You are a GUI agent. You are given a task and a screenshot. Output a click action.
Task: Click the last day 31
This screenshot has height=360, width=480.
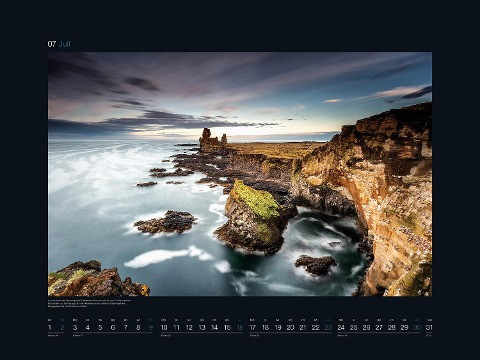(429, 327)
